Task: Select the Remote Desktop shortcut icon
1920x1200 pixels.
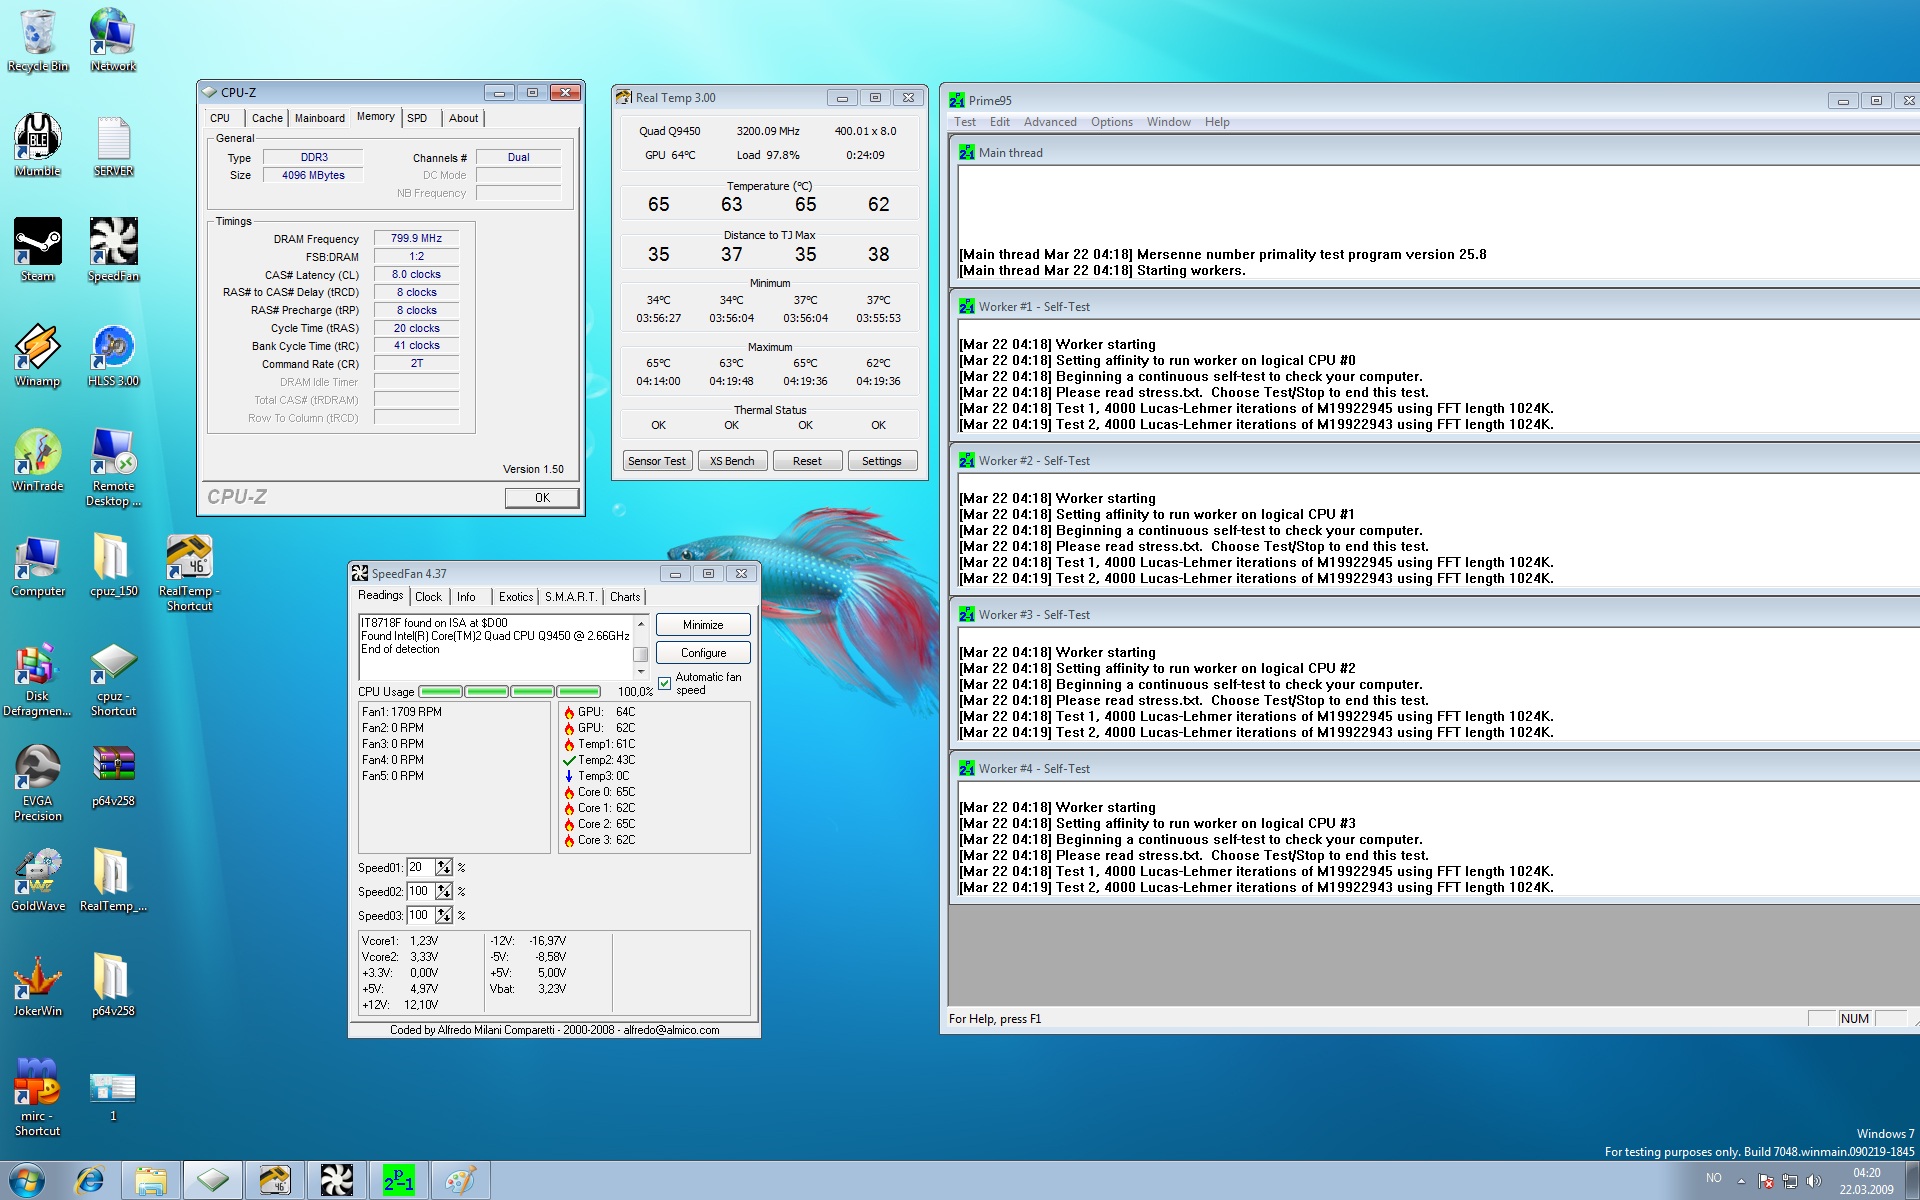Action: [113, 467]
